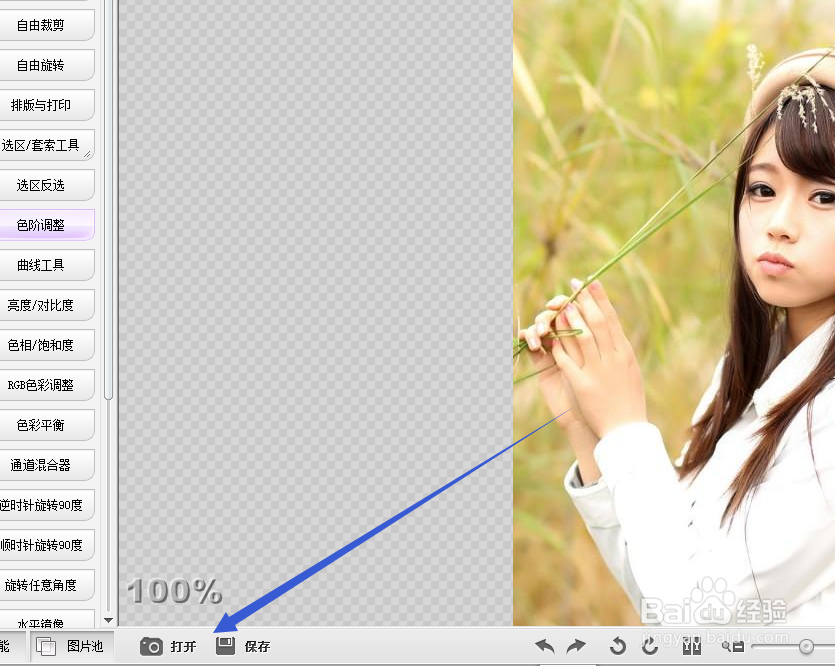Click the rotate clockwise icon
Viewport: 835px width, 666px height.
[x=650, y=646]
